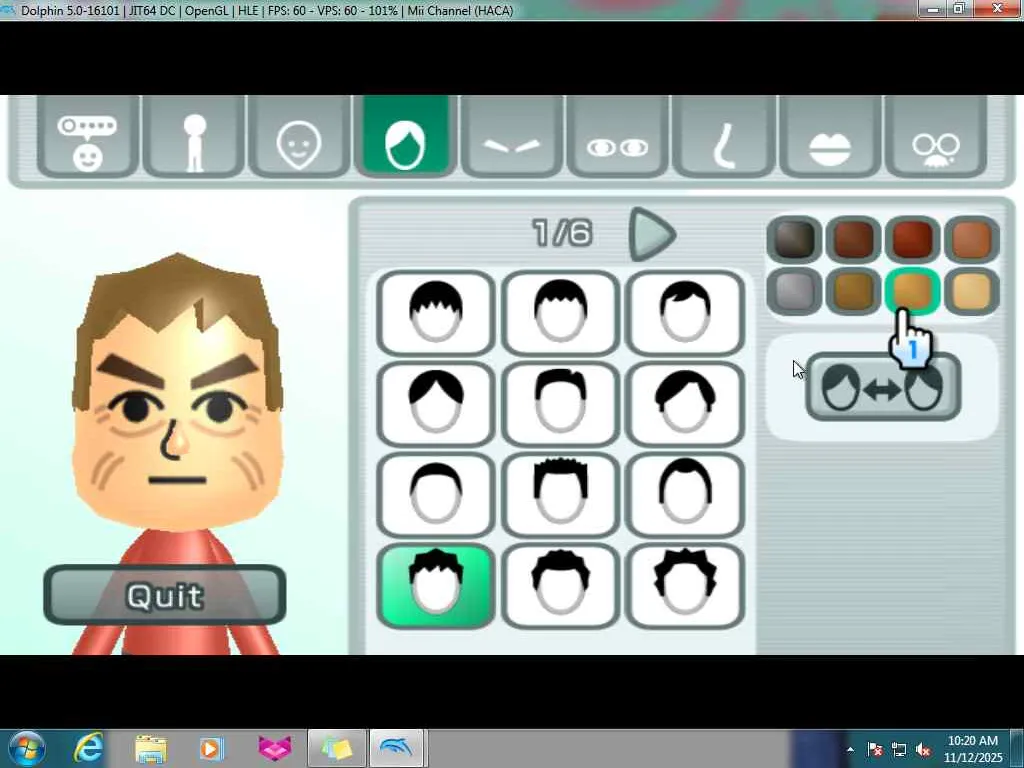Choose the wavy side-part hairstyle, second row right
This screenshot has height=768, width=1024.
684,405
